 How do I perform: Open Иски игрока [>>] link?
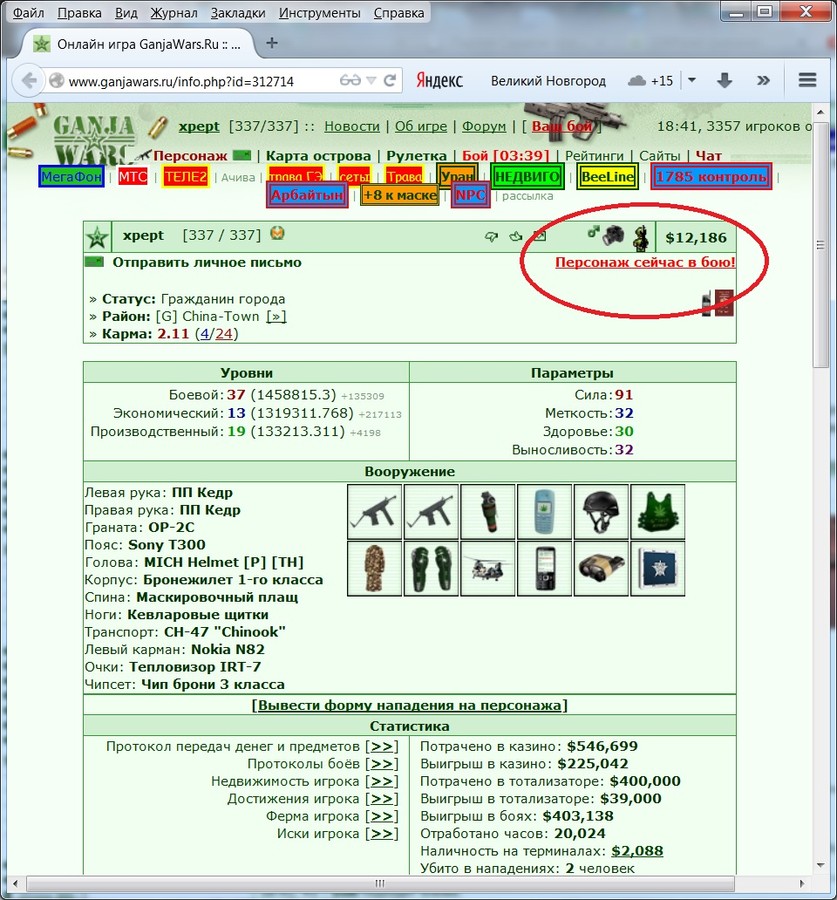(x=382, y=833)
